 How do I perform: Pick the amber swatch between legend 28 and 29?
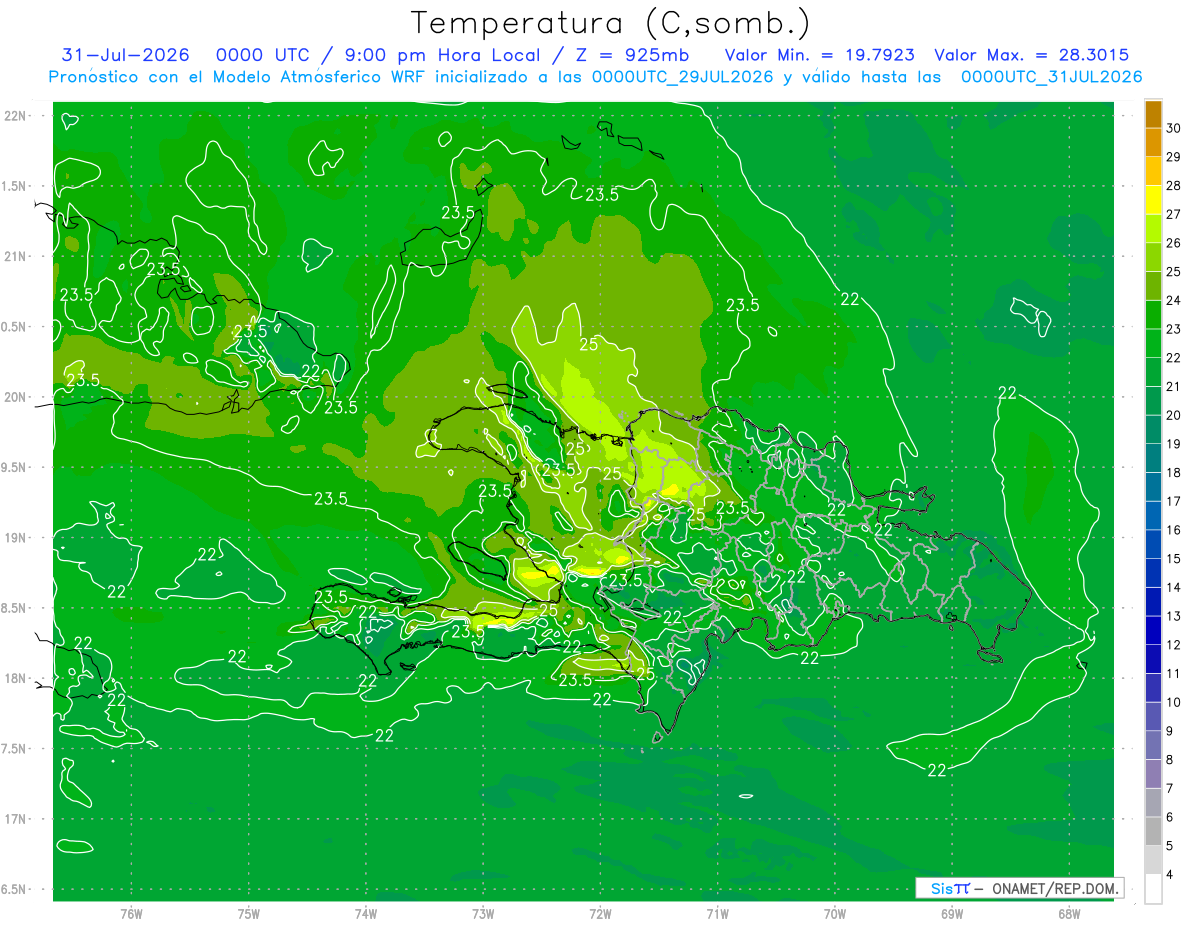click(1153, 171)
